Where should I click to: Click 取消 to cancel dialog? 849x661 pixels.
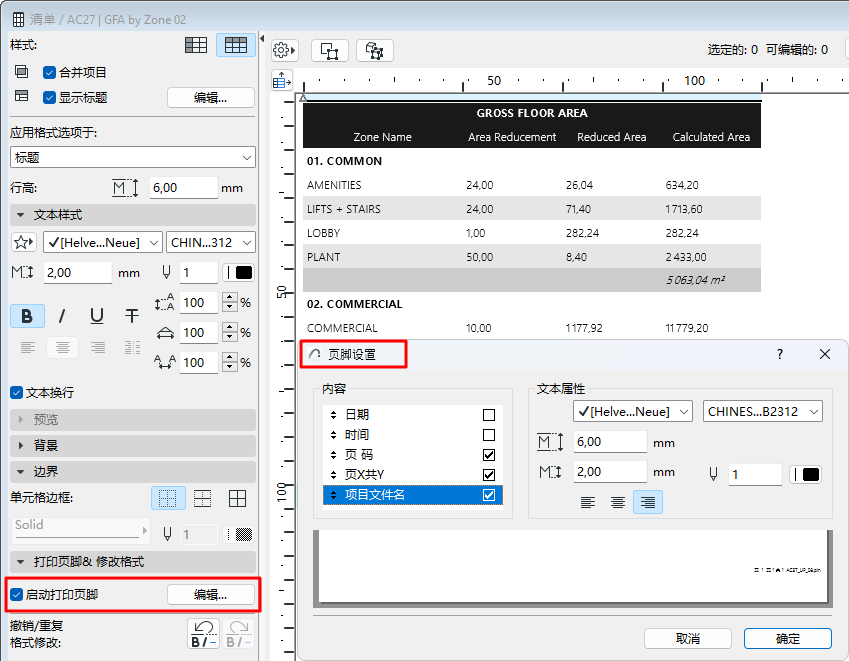[x=688, y=638]
